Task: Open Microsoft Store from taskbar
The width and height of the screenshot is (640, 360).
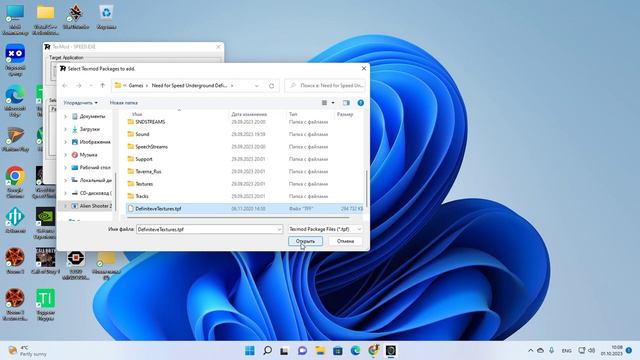Action: pos(338,350)
